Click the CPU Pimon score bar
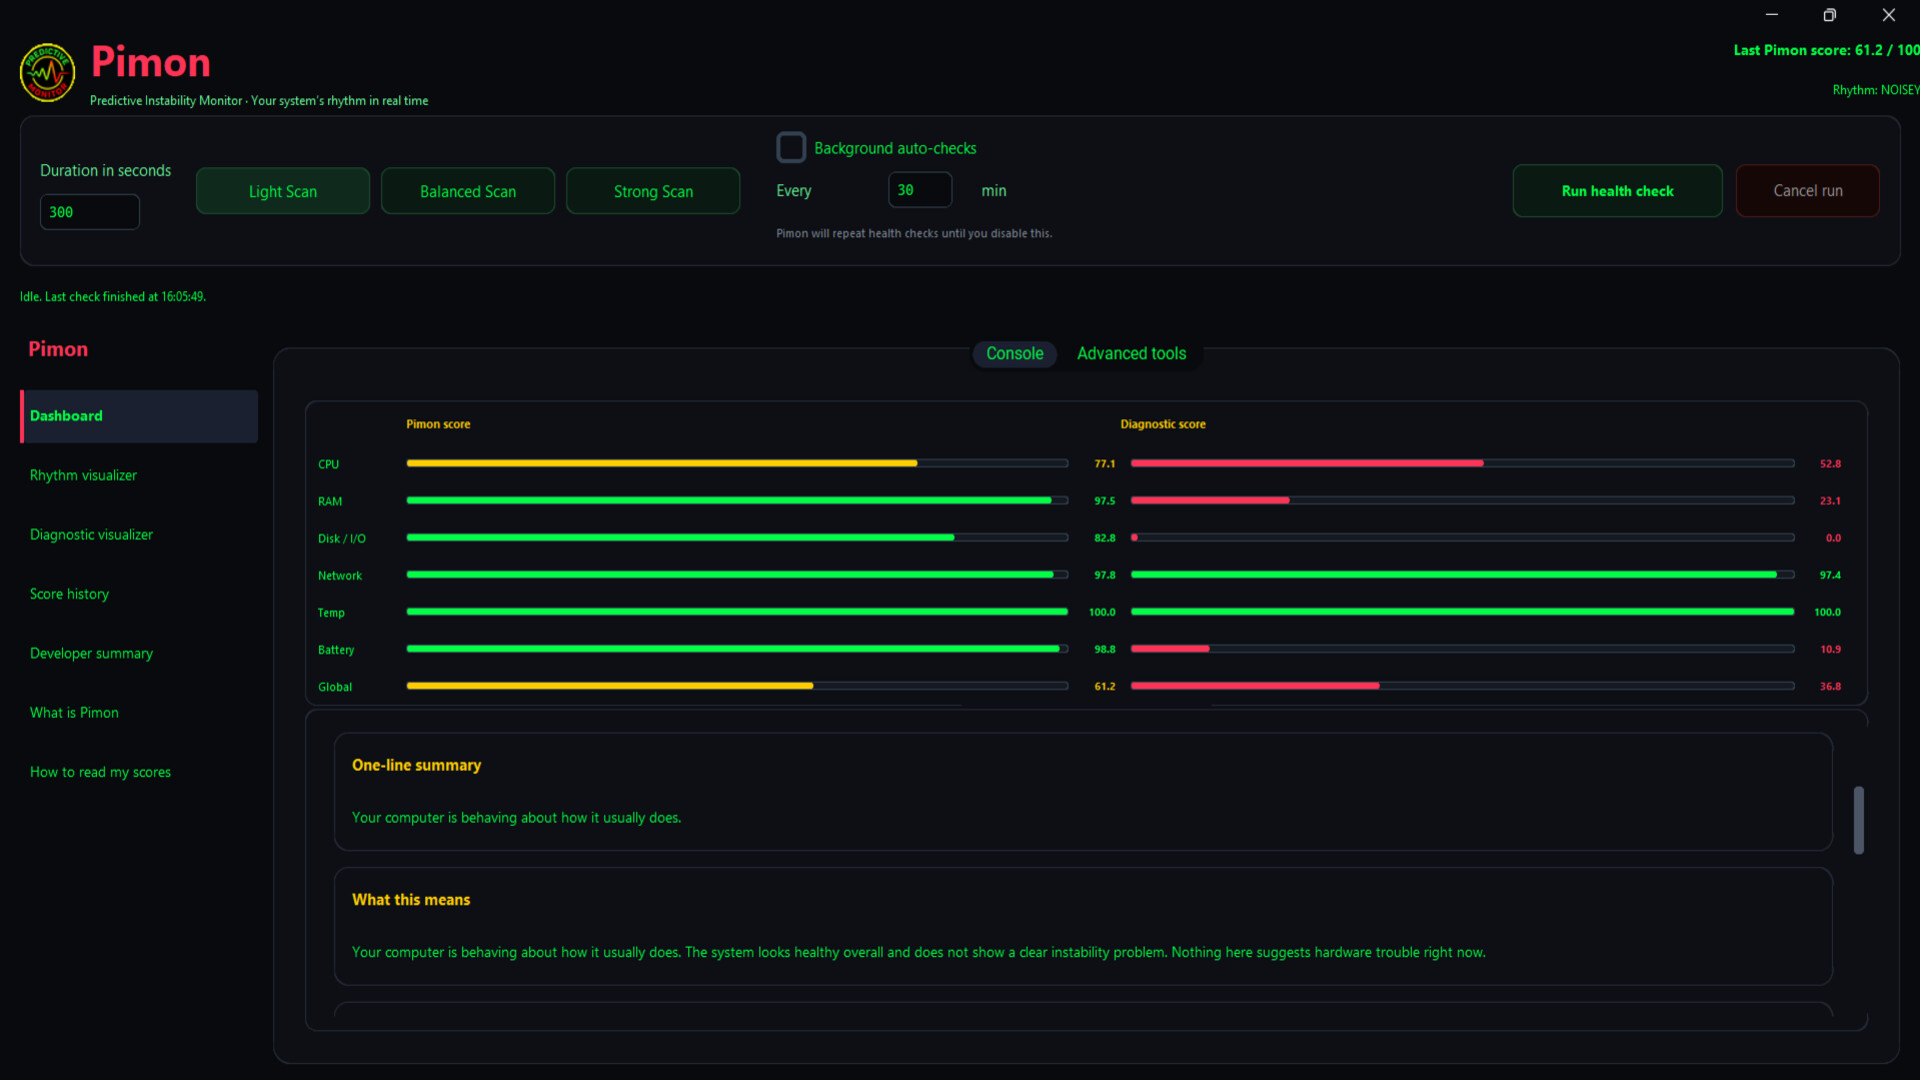The height and width of the screenshot is (1080, 1920). (x=737, y=463)
